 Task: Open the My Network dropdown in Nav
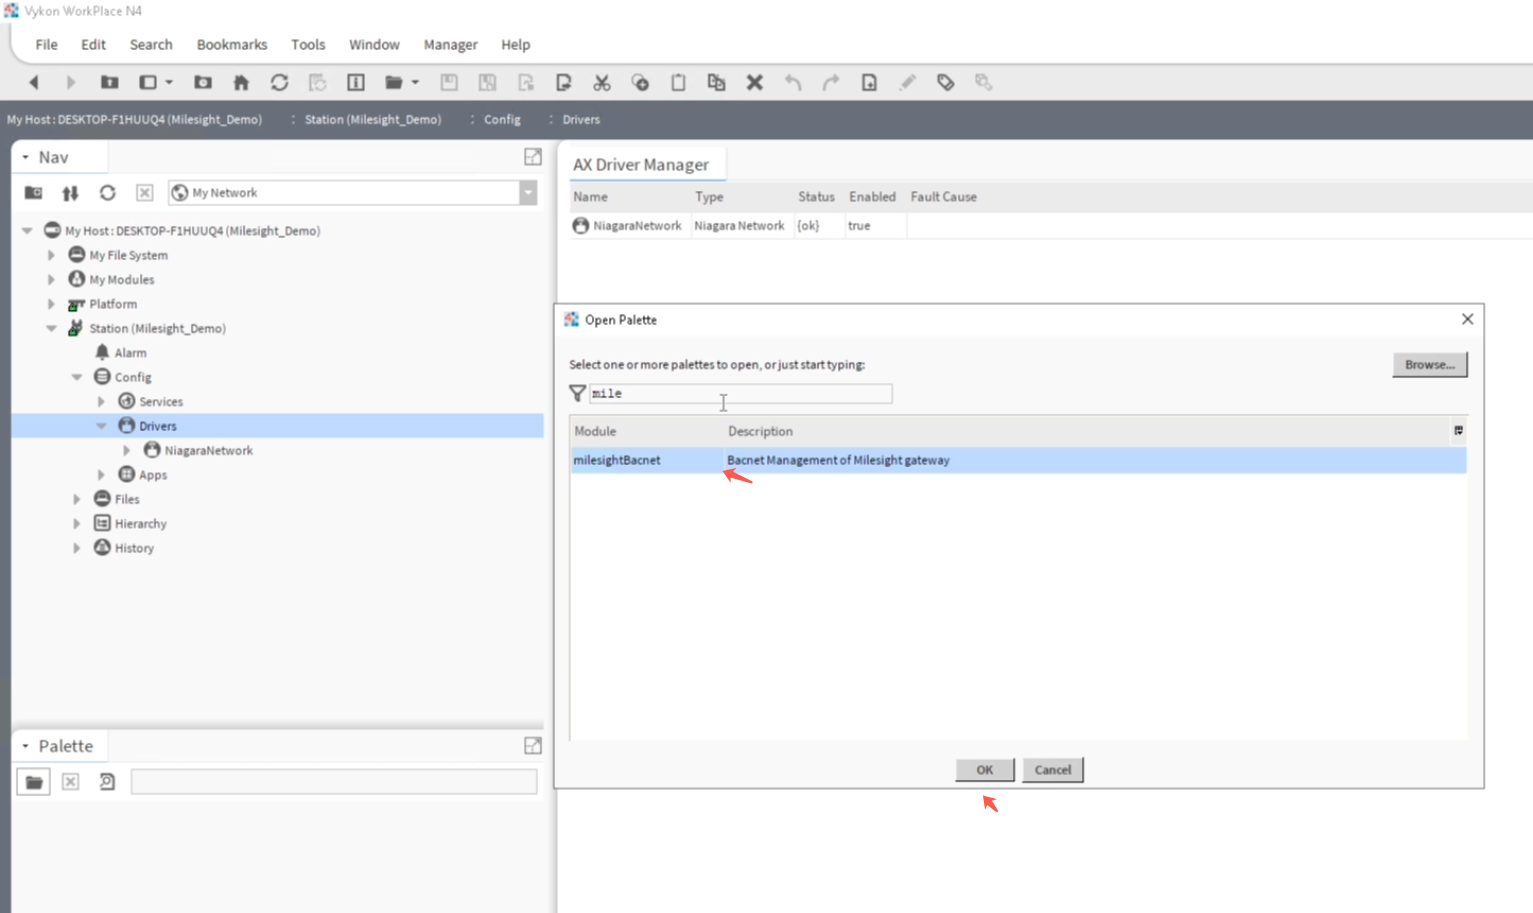pyautogui.click(x=528, y=193)
